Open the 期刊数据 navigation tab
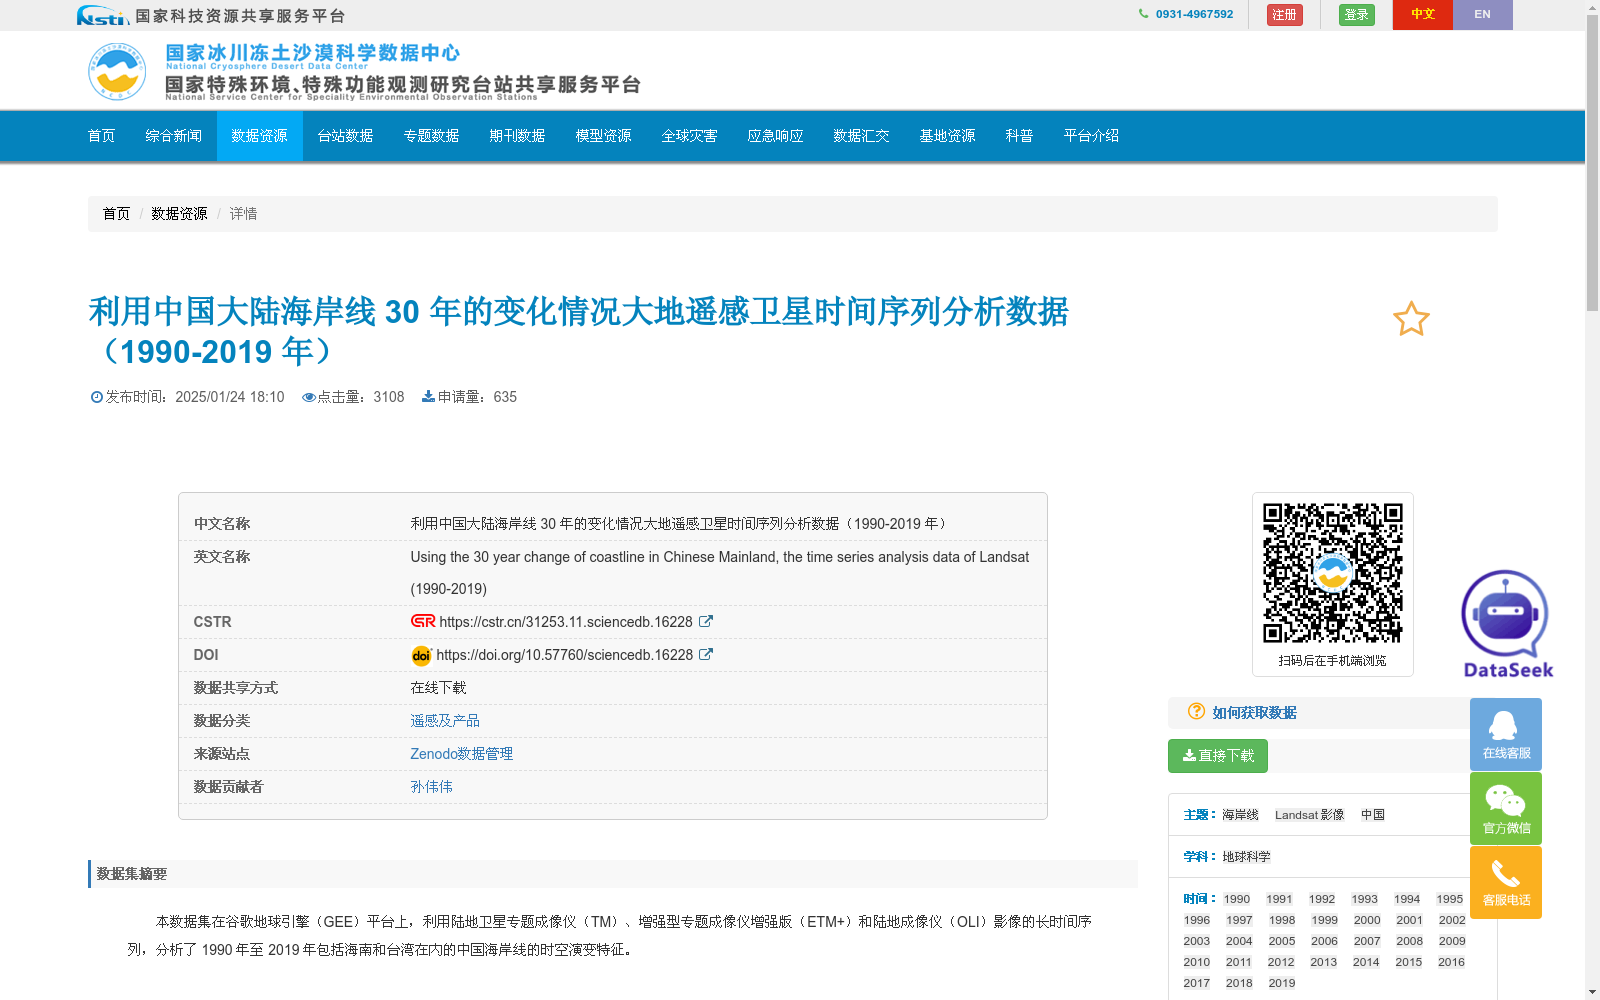Screen dimensions: 1600x1000 518,136
